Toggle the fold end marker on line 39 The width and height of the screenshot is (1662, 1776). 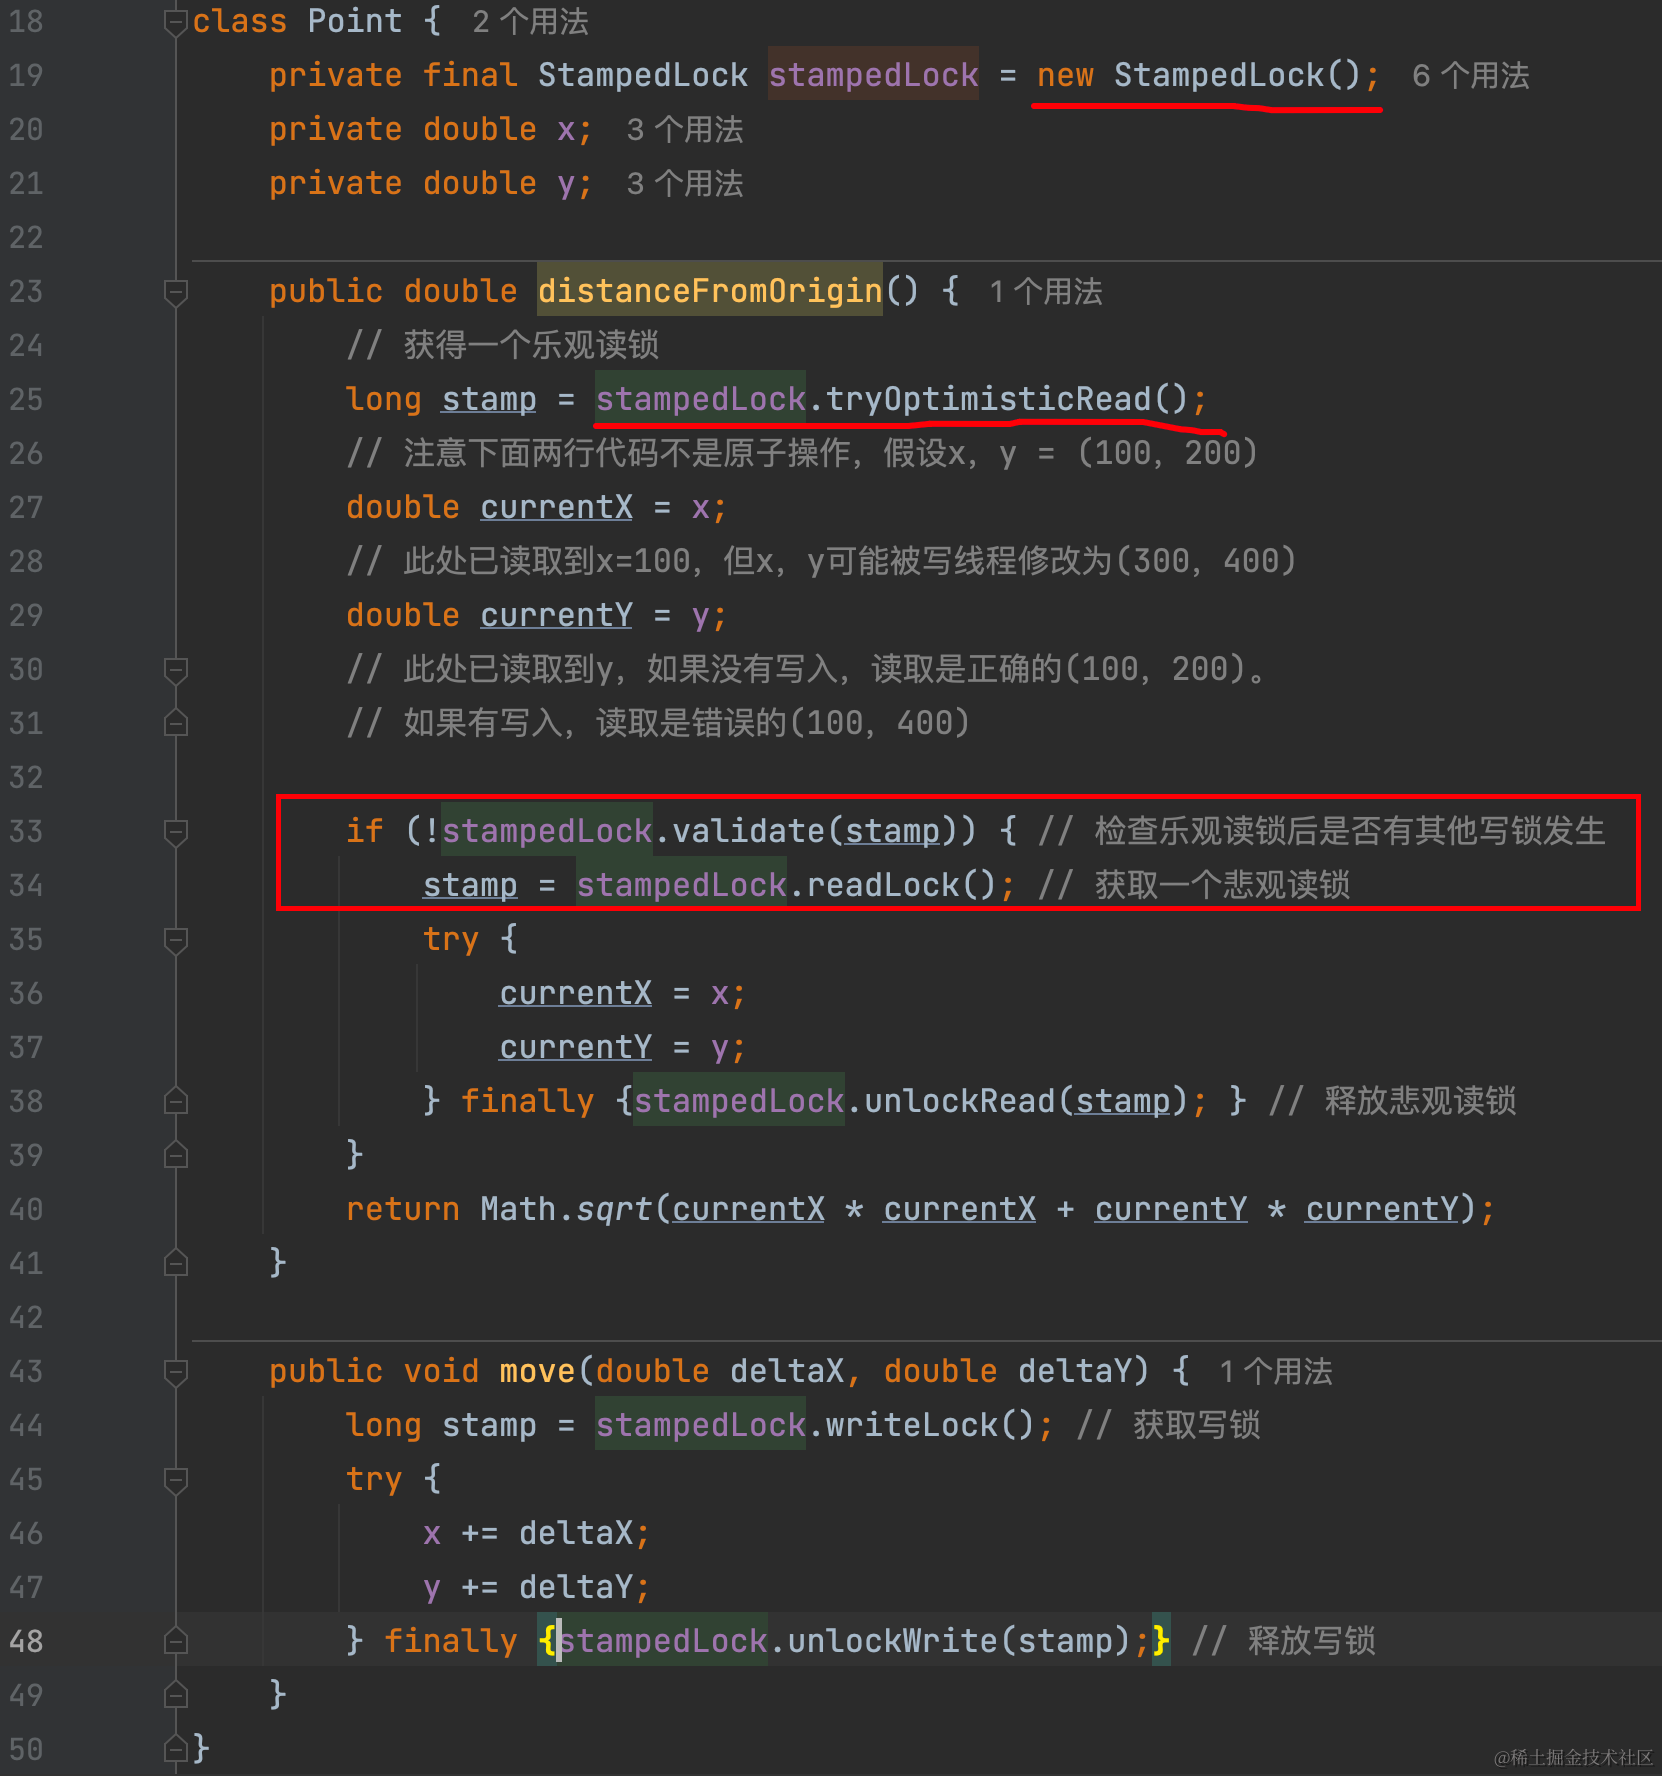pos(176,1155)
